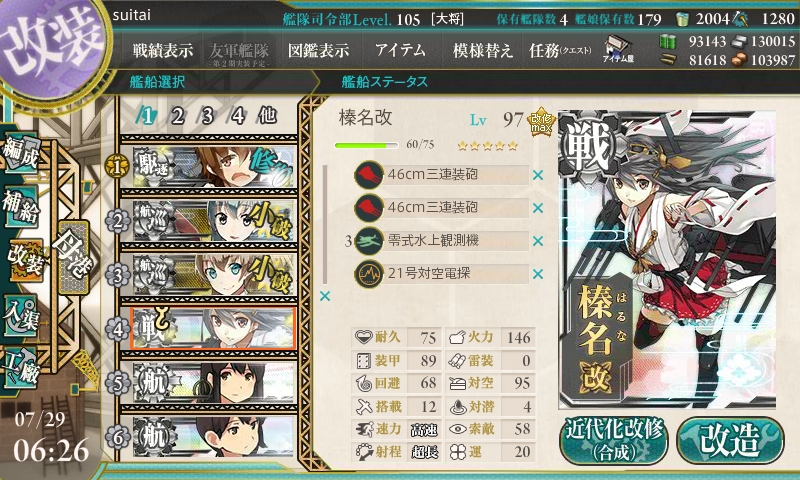
Task: Switch to fleet tab 3
Action: coord(207,116)
